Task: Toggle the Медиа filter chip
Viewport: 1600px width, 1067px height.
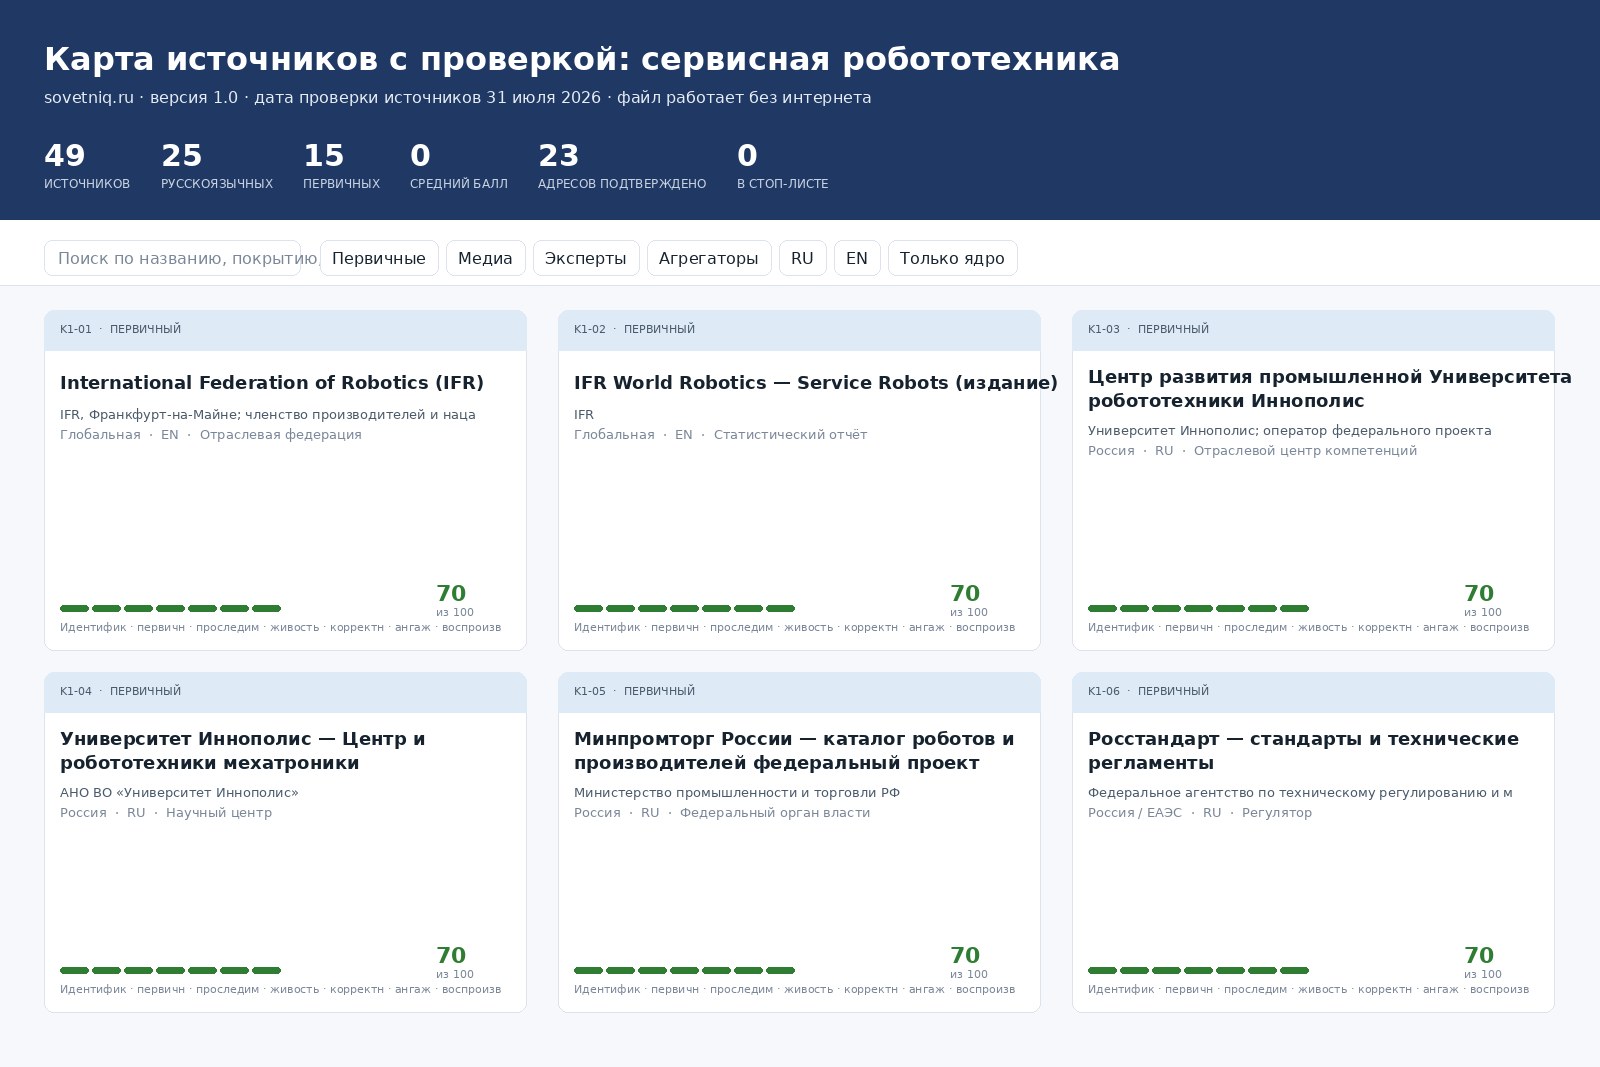Action: [x=485, y=258]
